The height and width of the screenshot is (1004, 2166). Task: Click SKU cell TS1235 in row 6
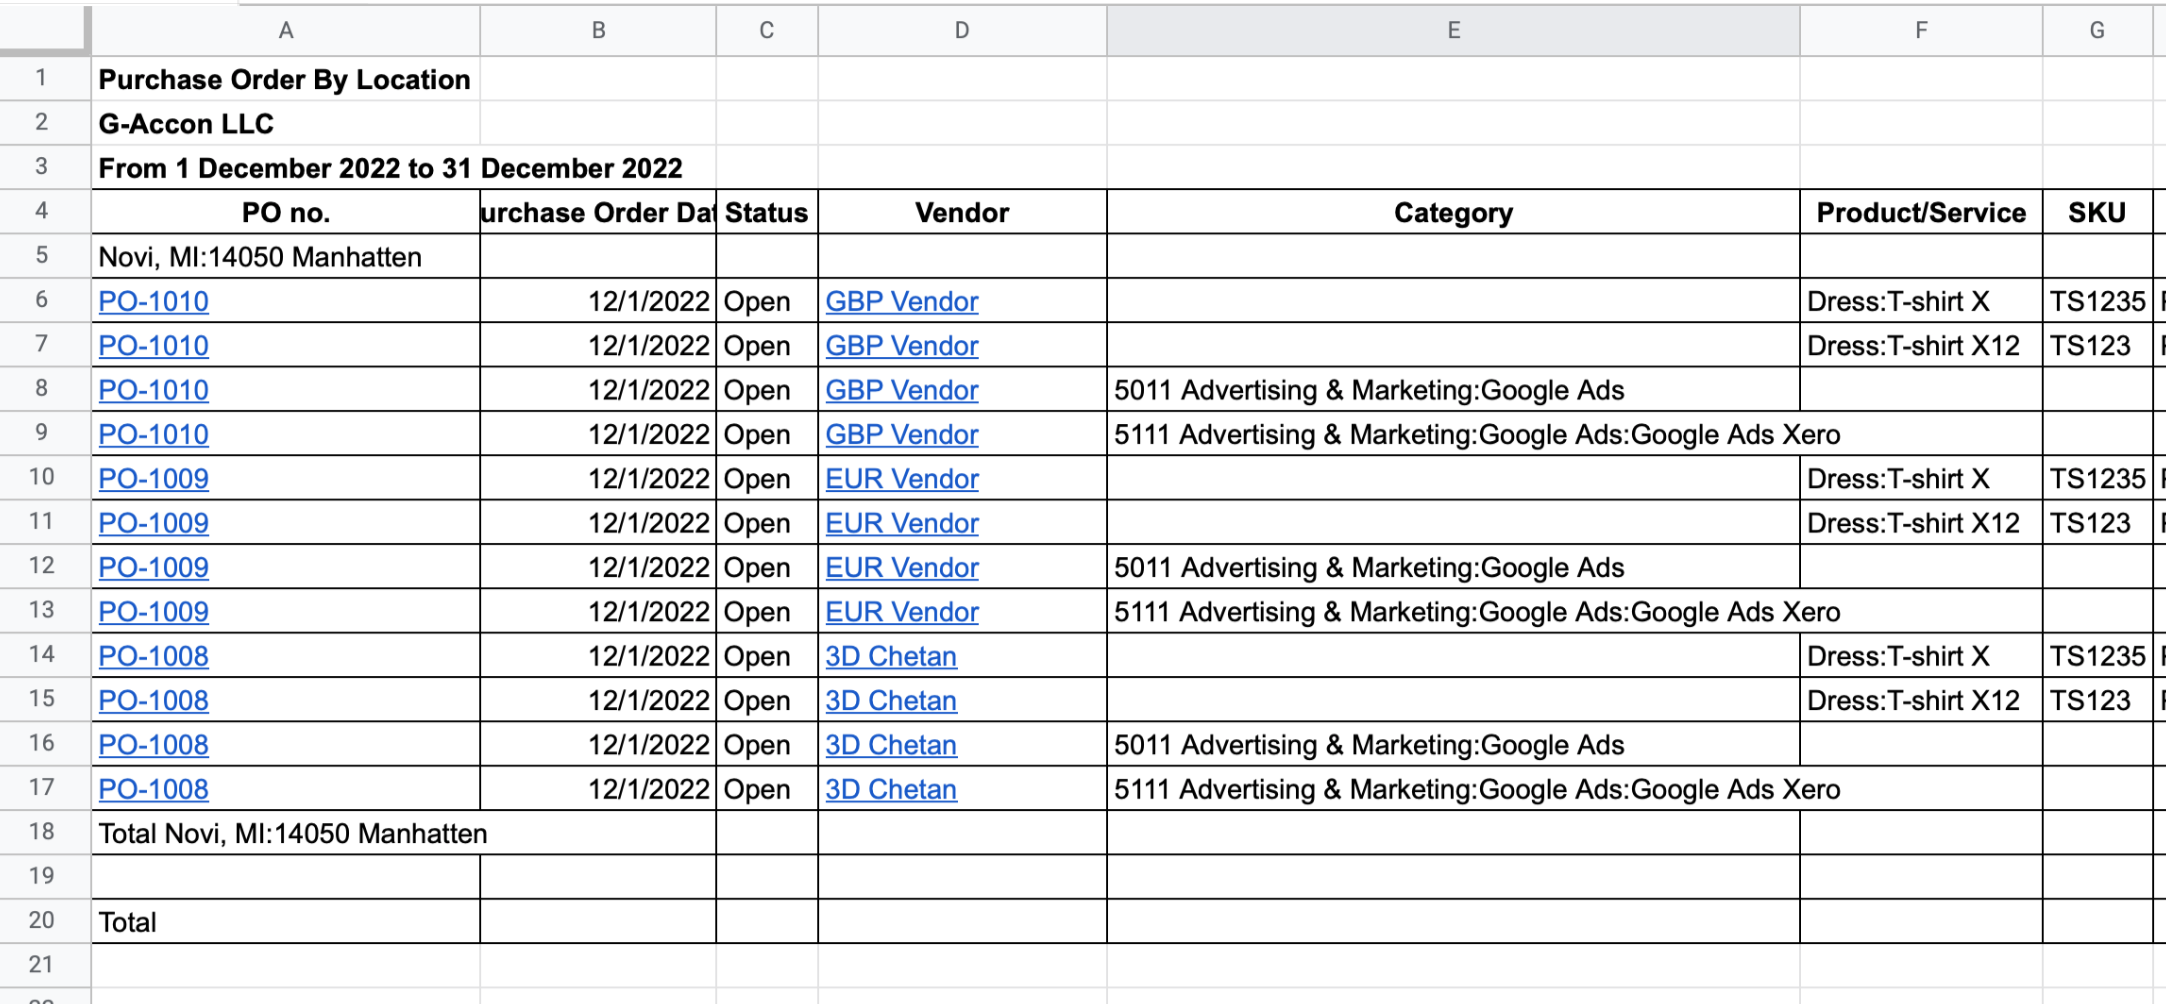coord(2096,301)
